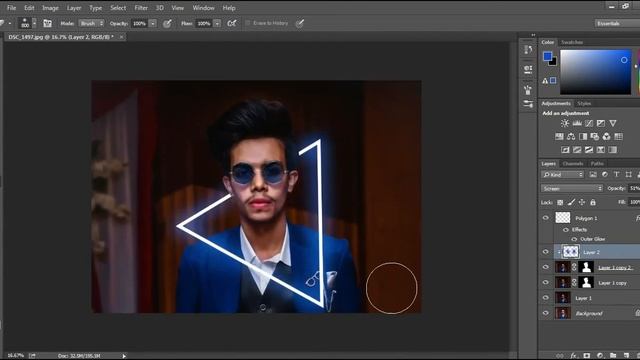Viewport: 640px width, 360px height.
Task: Add a Gradient Map adjustment
Action: (613, 150)
